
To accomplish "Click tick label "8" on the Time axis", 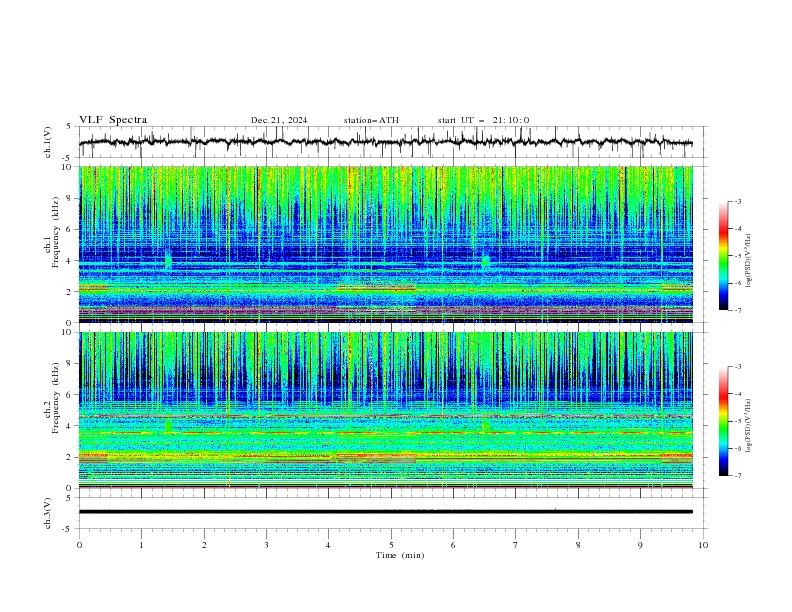I will point(578,545).
